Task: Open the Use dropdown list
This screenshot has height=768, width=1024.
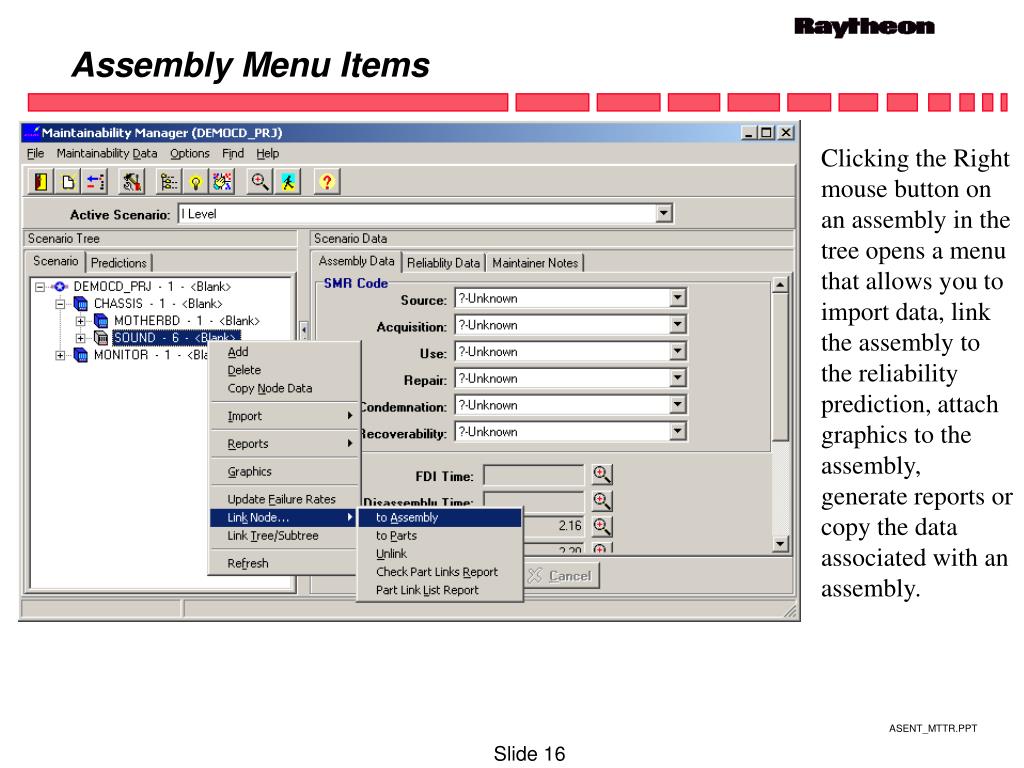Action: tap(678, 351)
